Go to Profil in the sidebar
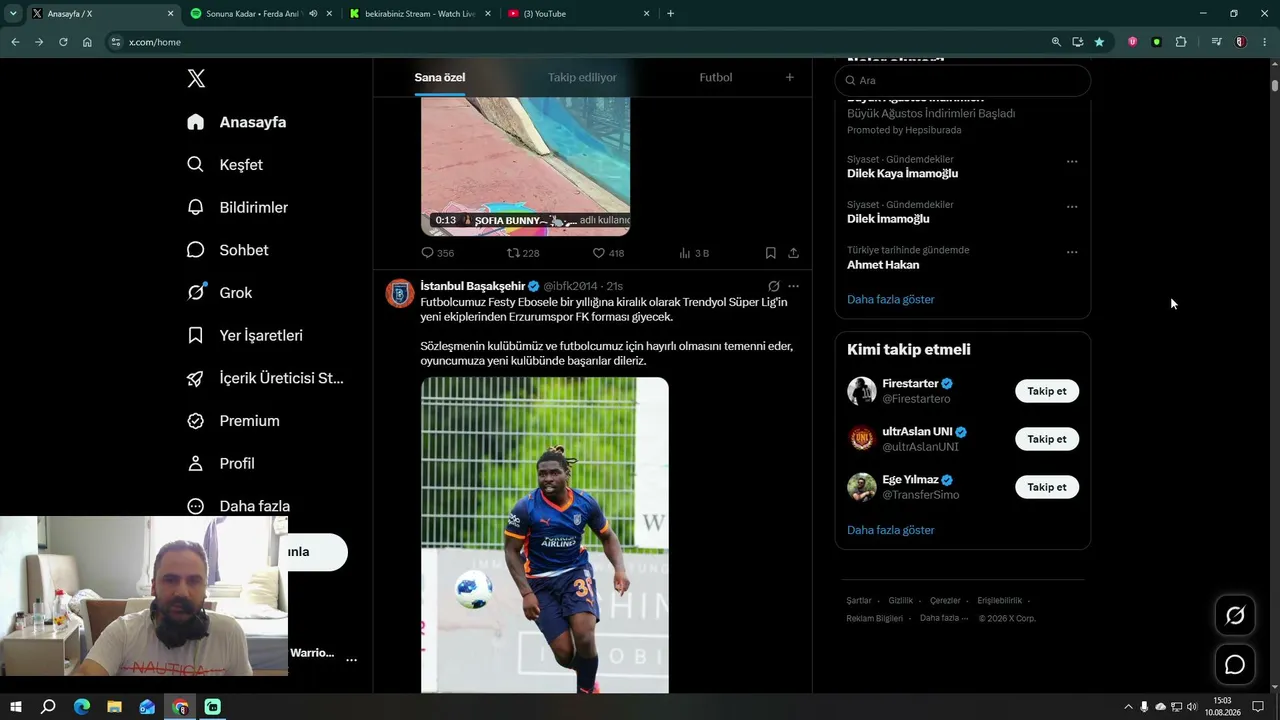Viewport: 1280px width, 720px height. pos(220,464)
